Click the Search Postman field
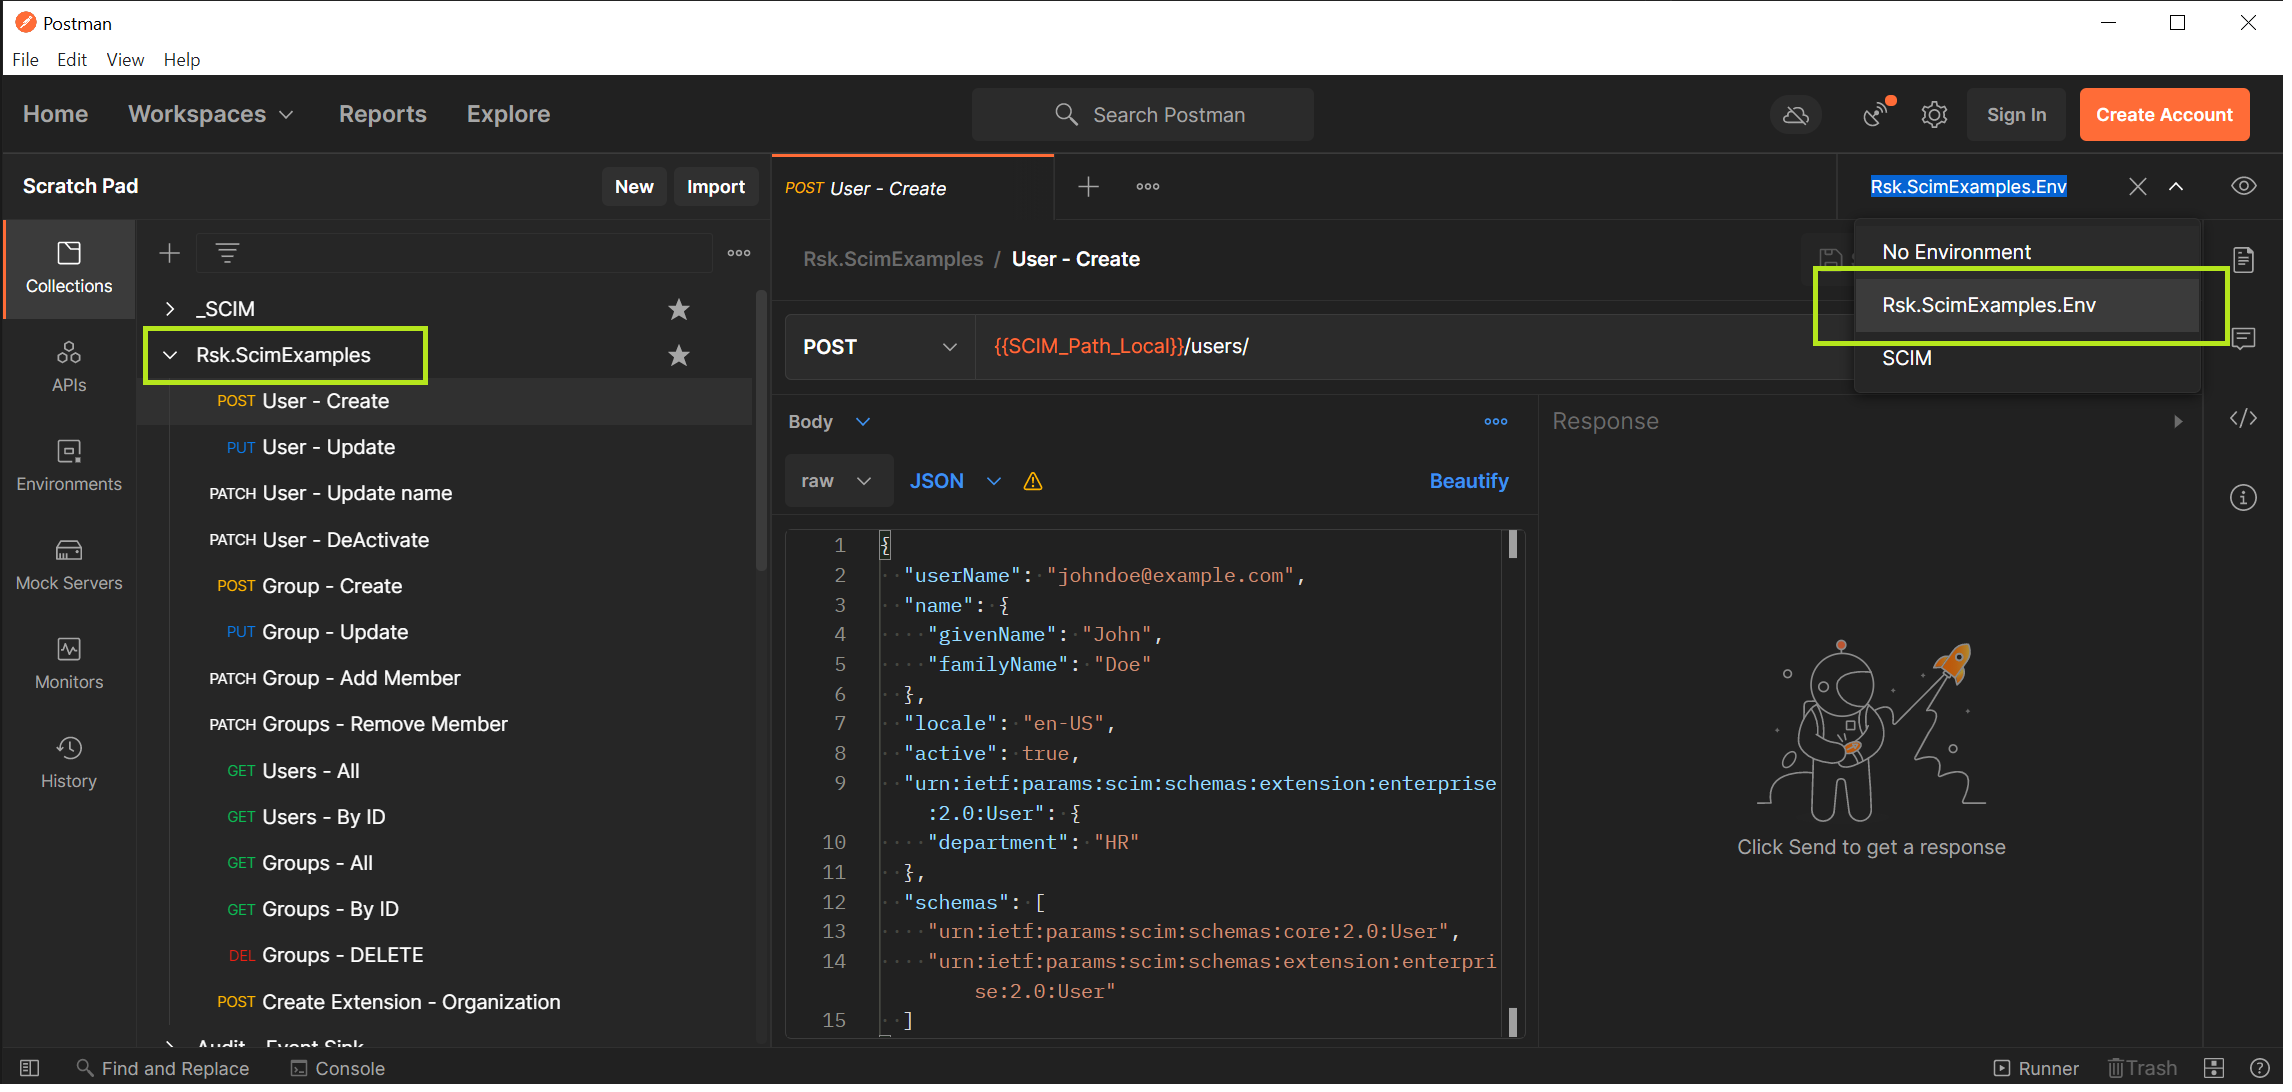This screenshot has width=2292, height=1092. coord(1142,115)
